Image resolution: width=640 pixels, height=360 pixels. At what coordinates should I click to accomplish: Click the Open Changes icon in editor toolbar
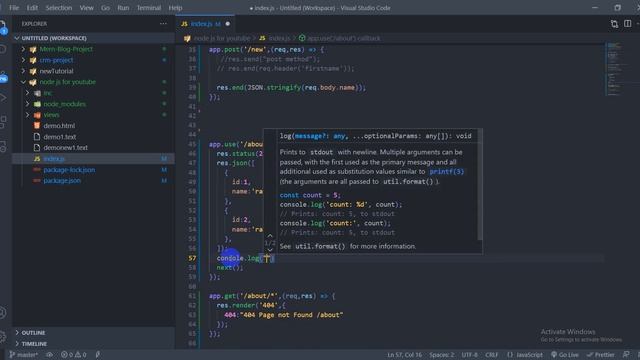pos(614,24)
